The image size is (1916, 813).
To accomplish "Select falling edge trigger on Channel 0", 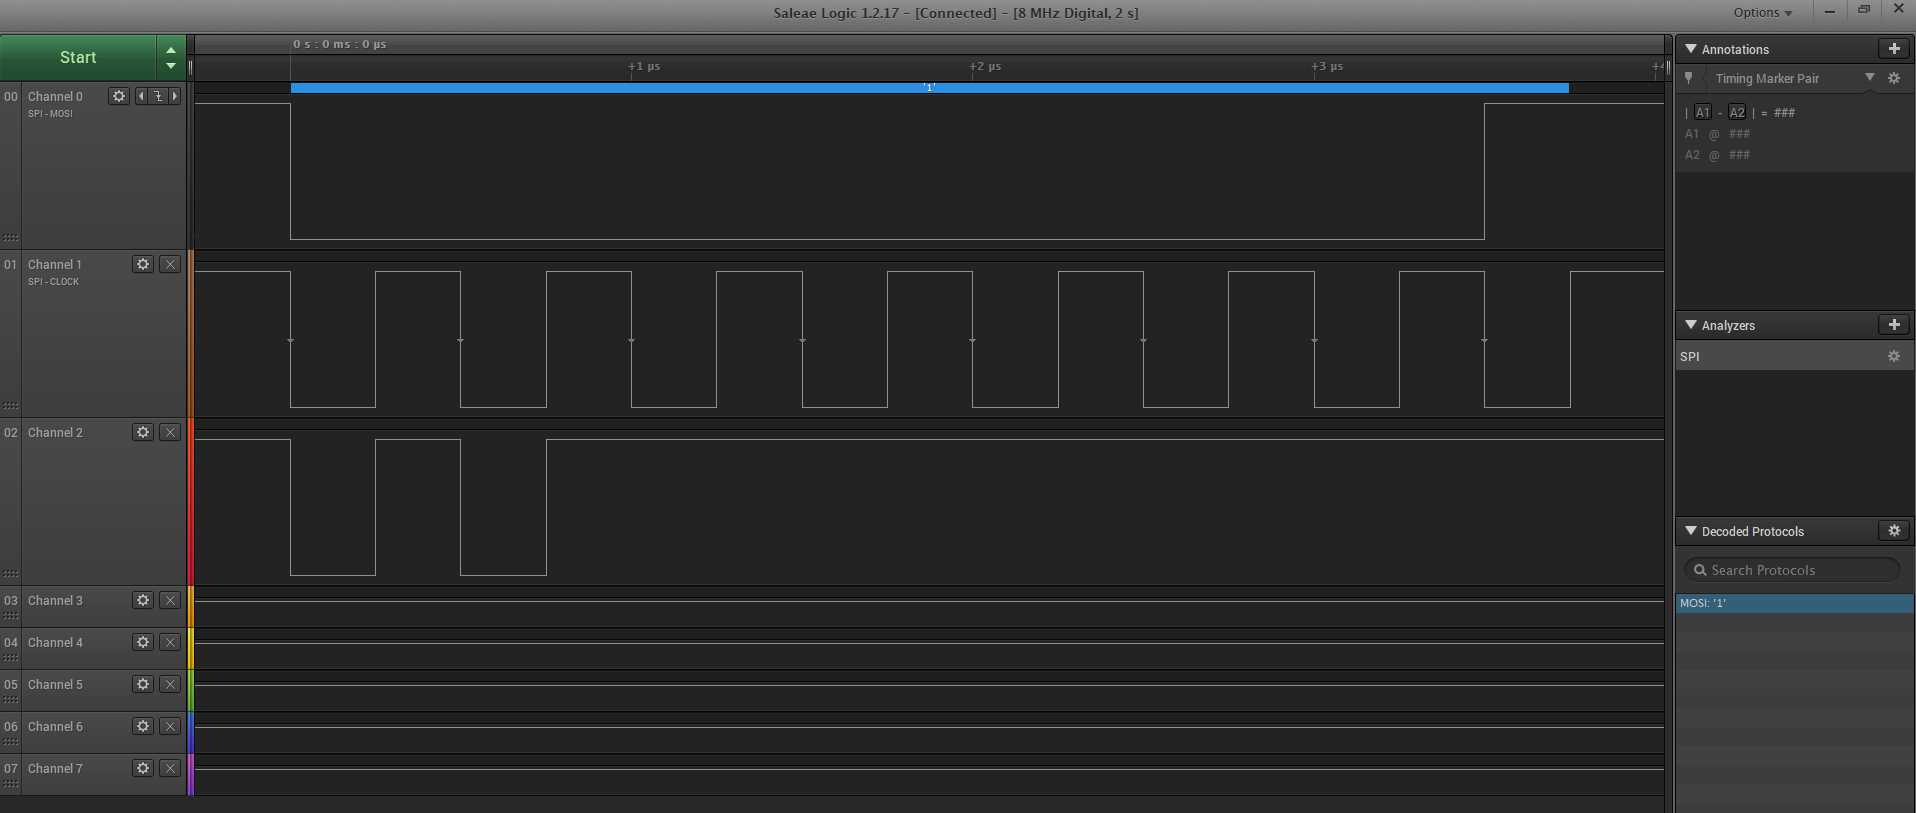I will [x=158, y=96].
